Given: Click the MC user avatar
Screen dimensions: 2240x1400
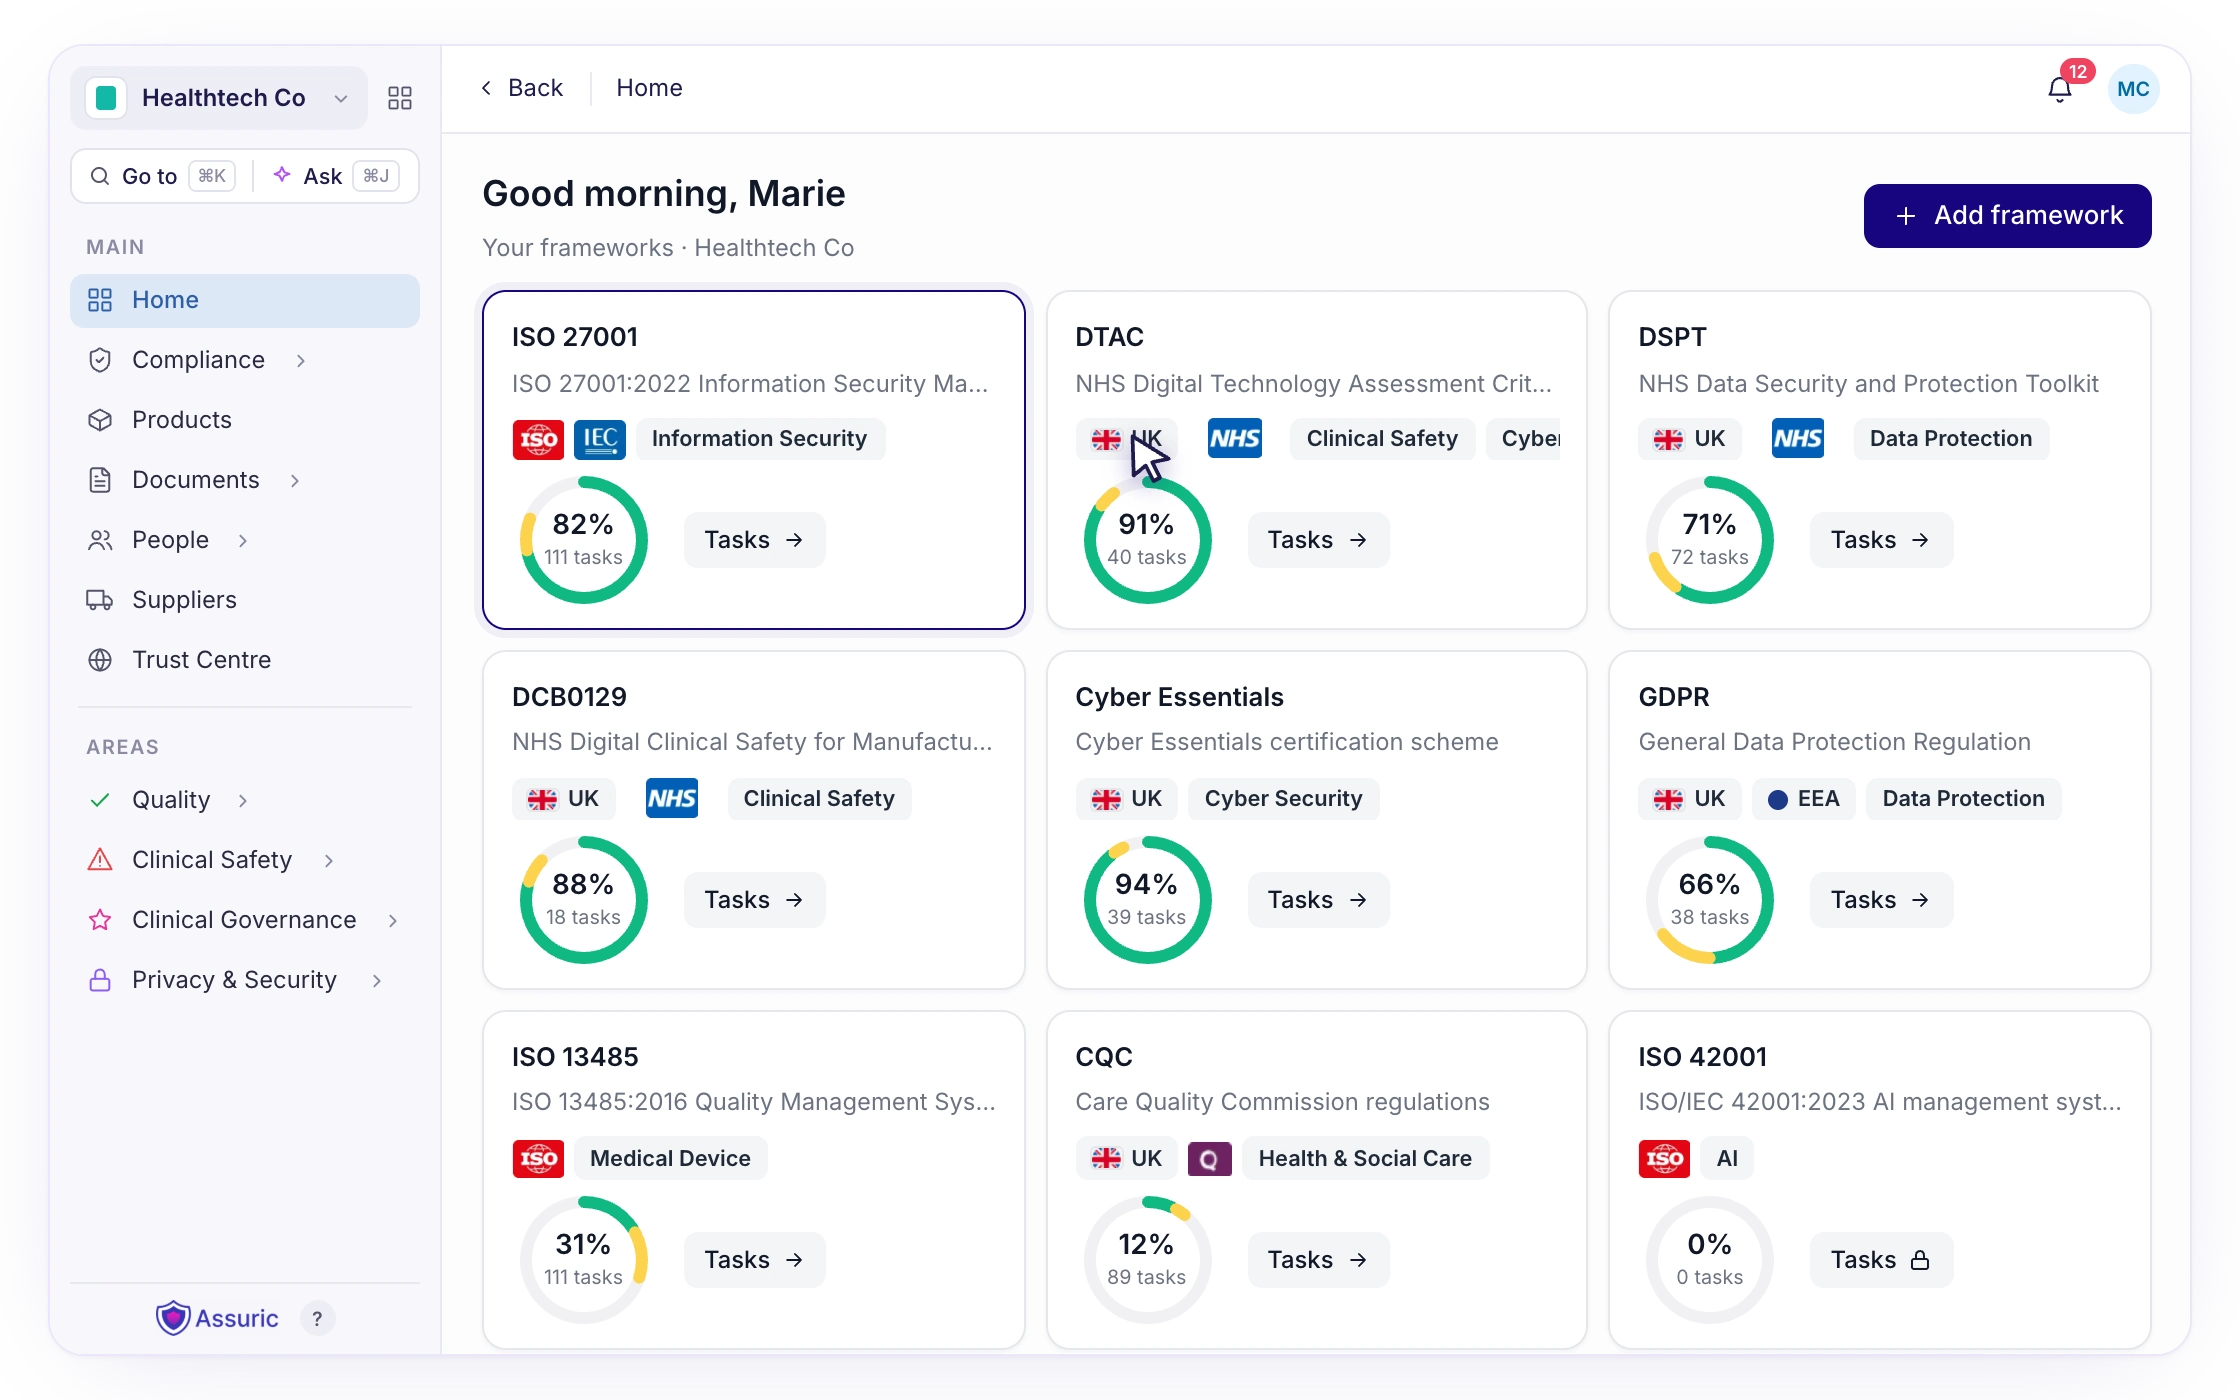Looking at the screenshot, I should 2133,89.
